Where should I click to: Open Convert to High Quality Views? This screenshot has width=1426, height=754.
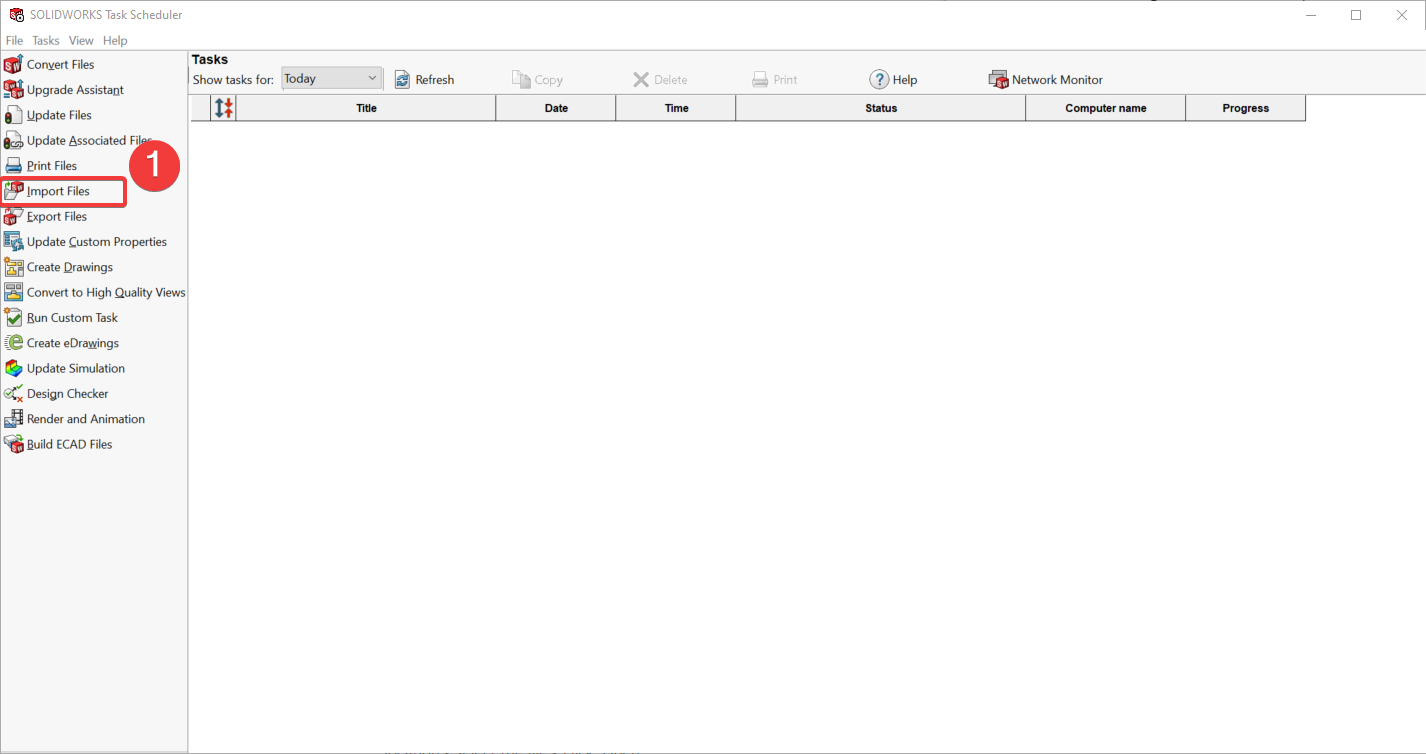pyautogui.click(x=95, y=293)
